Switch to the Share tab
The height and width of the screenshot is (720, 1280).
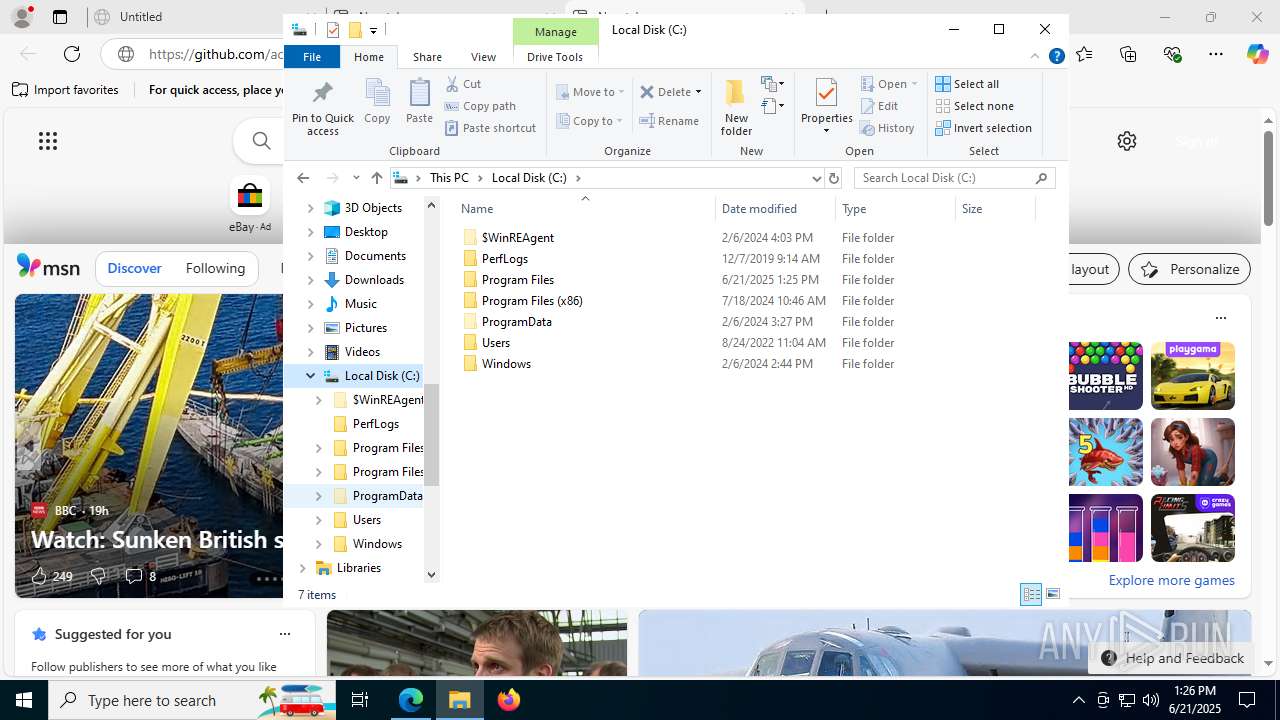pos(427,57)
